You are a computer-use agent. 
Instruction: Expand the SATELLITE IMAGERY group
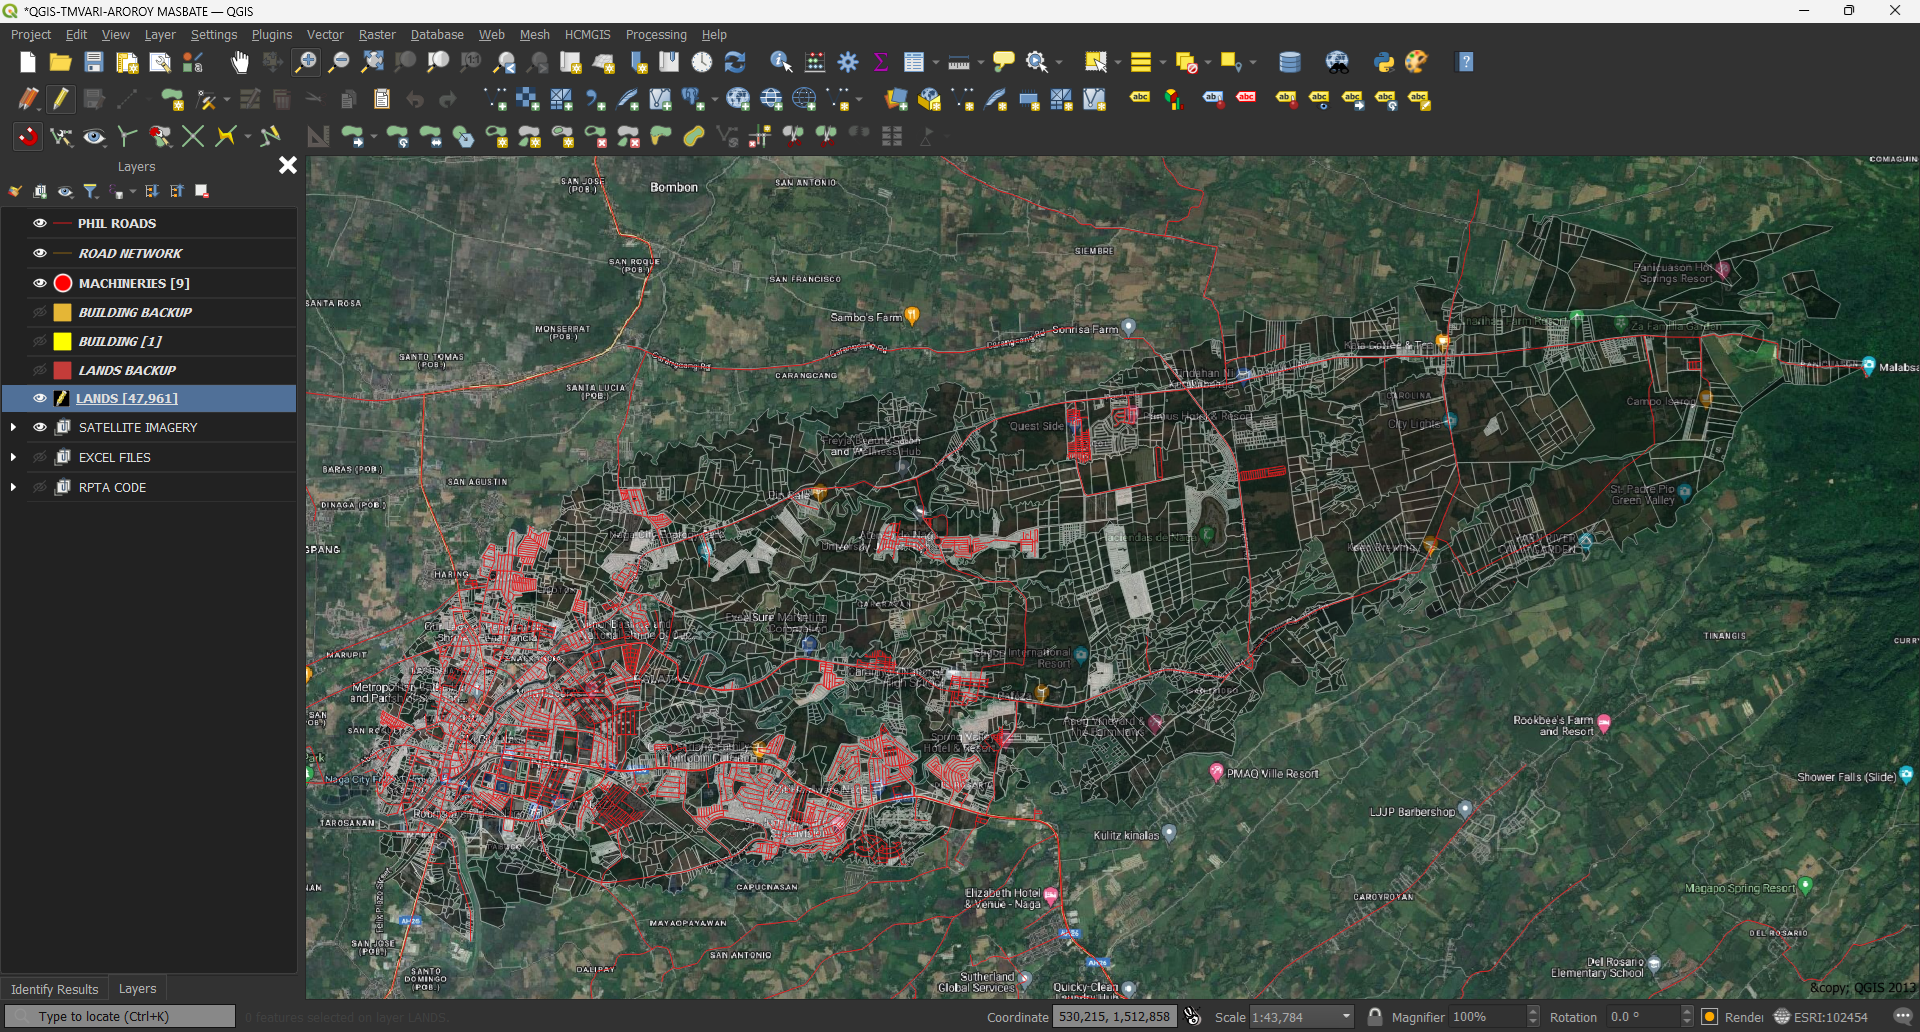click(13, 427)
